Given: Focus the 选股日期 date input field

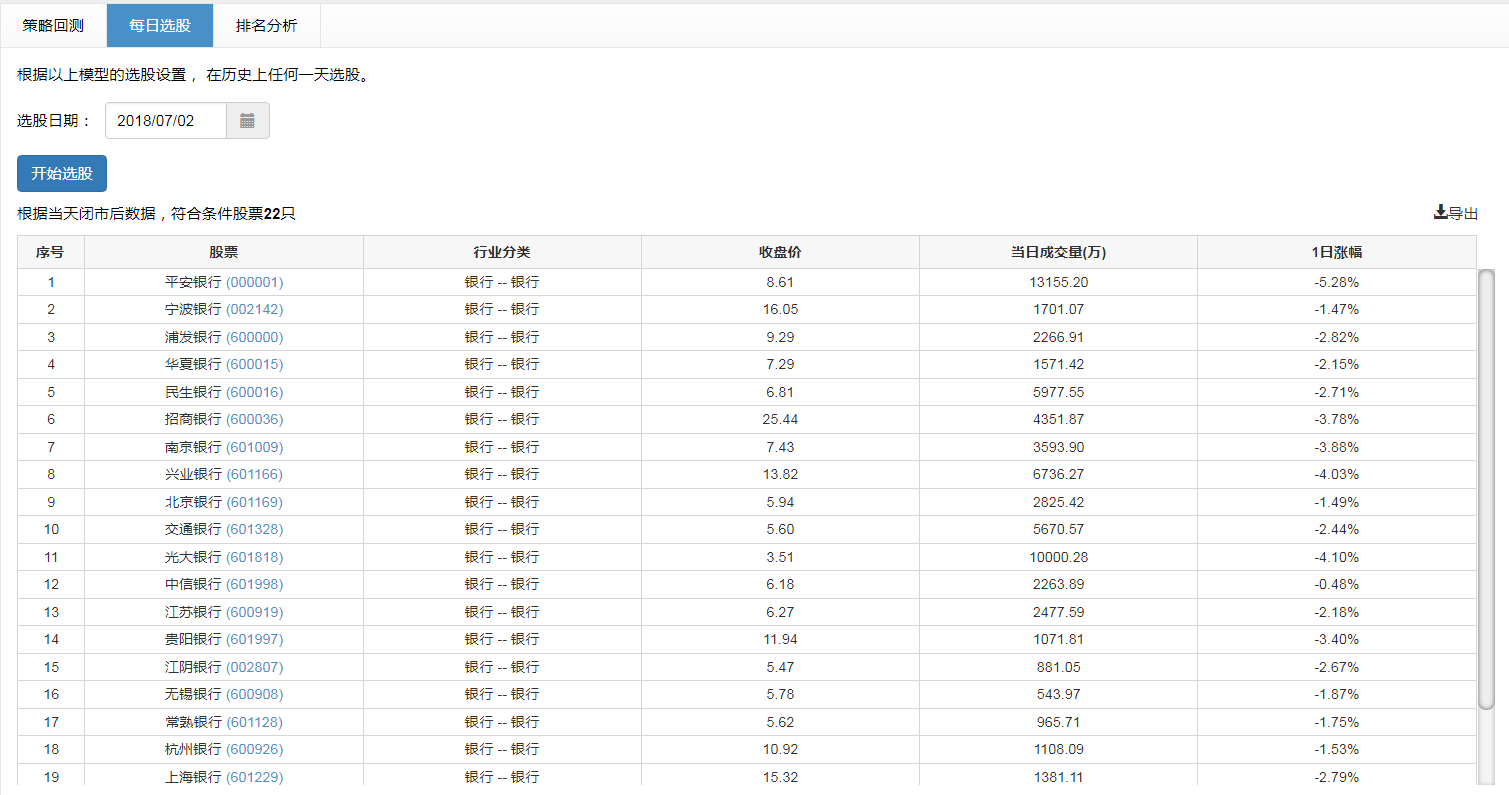Looking at the screenshot, I should [166, 121].
